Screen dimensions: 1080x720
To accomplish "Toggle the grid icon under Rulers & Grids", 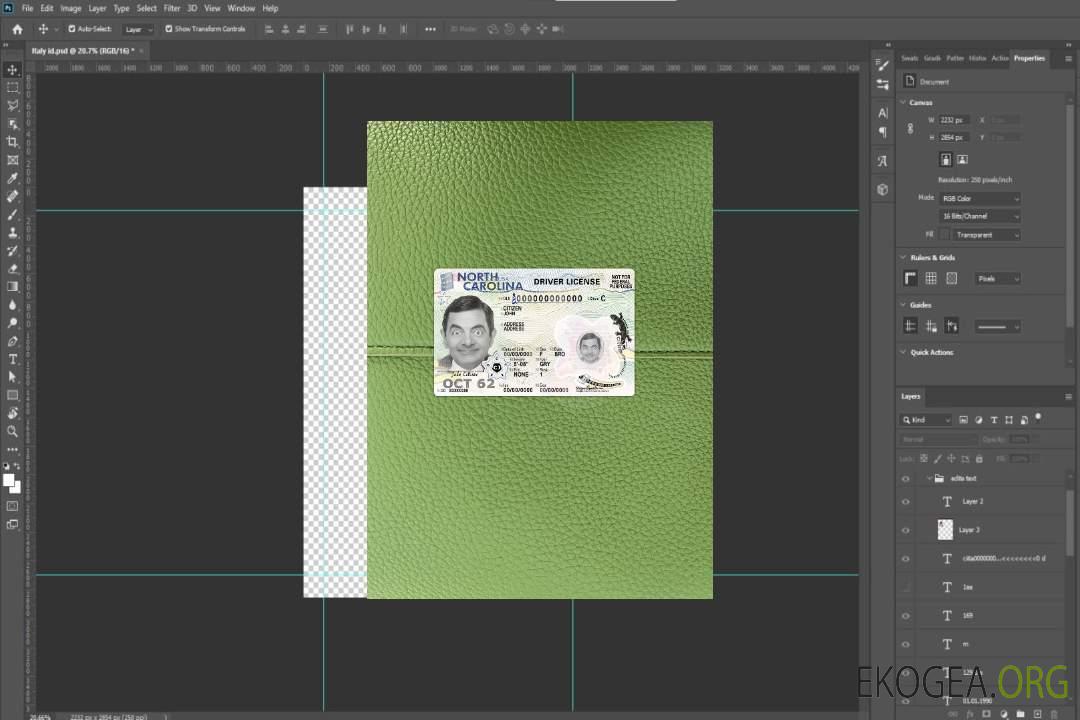I will click(x=930, y=278).
